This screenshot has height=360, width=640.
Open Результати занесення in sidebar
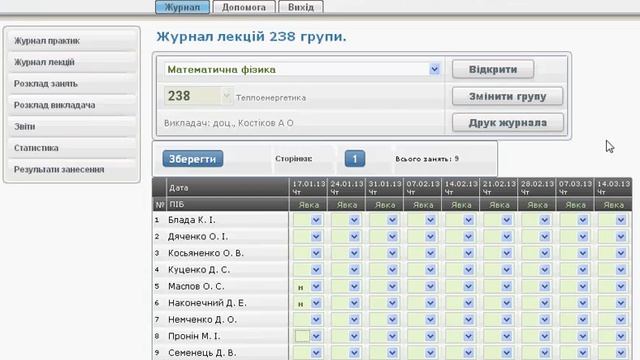click(x=72, y=169)
